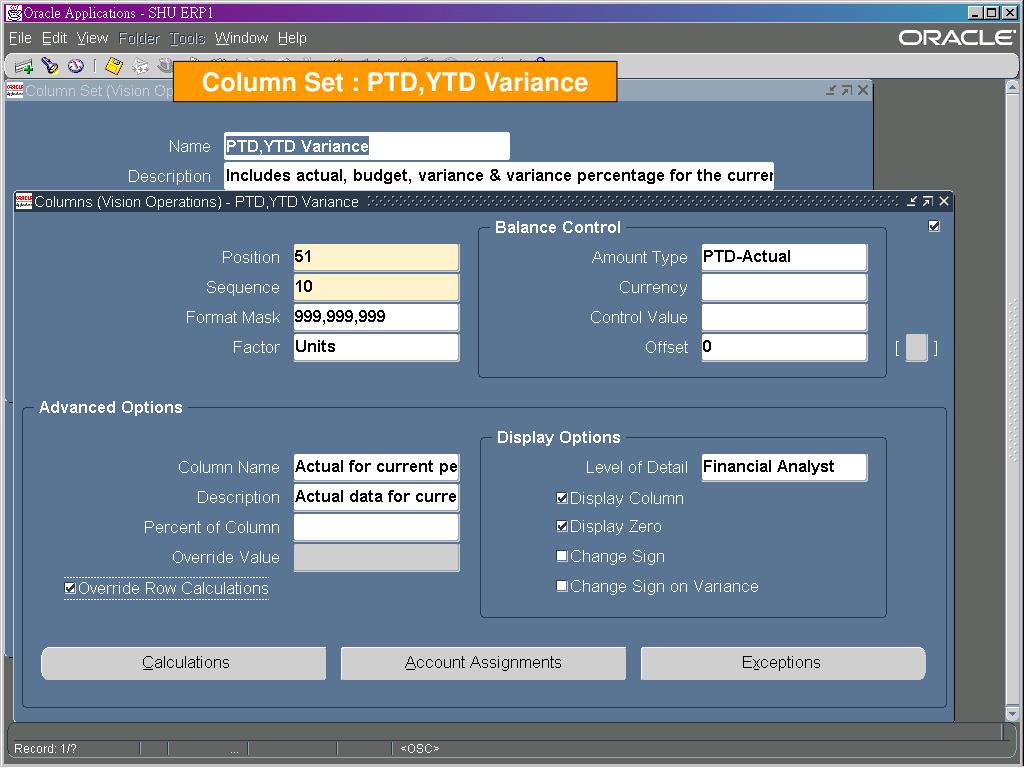Click the main window scrollbar down arrow

pos(1012,714)
